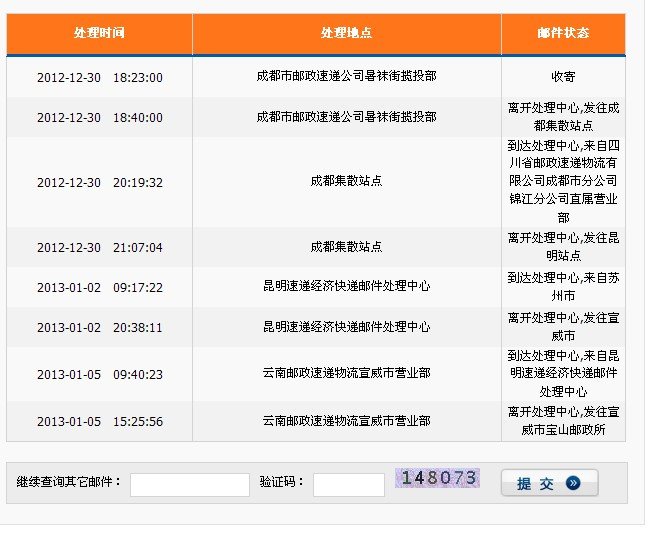Image resolution: width=655 pixels, height=533 pixels.
Task: Click the 处理地点 column header
Action: click(x=346, y=33)
